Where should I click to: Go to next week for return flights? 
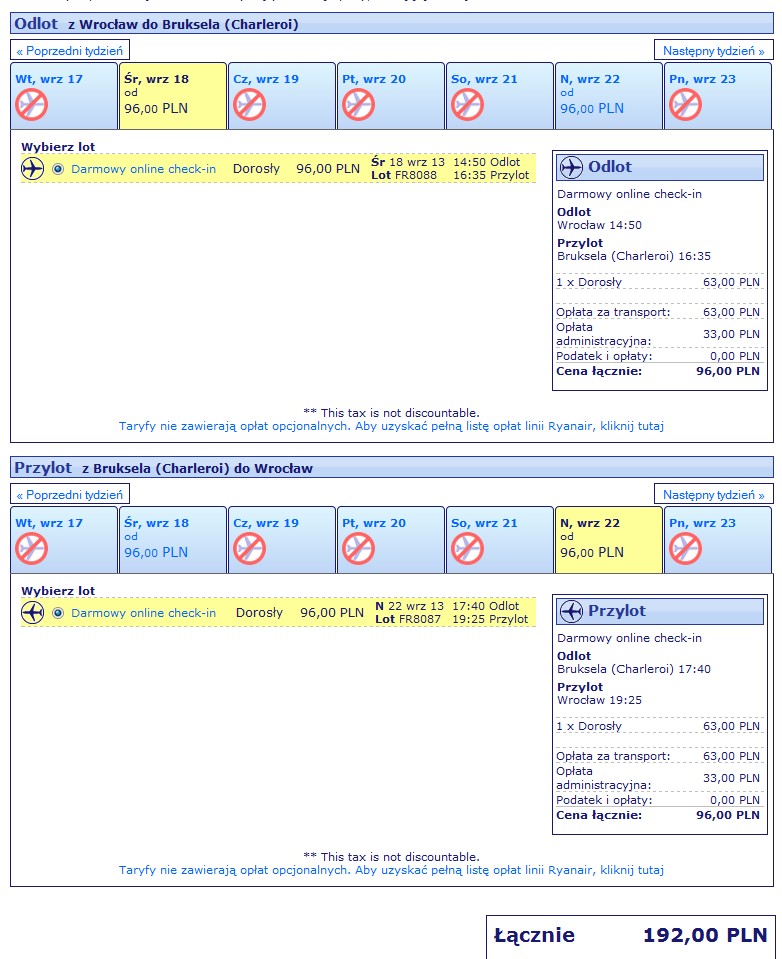tap(714, 495)
